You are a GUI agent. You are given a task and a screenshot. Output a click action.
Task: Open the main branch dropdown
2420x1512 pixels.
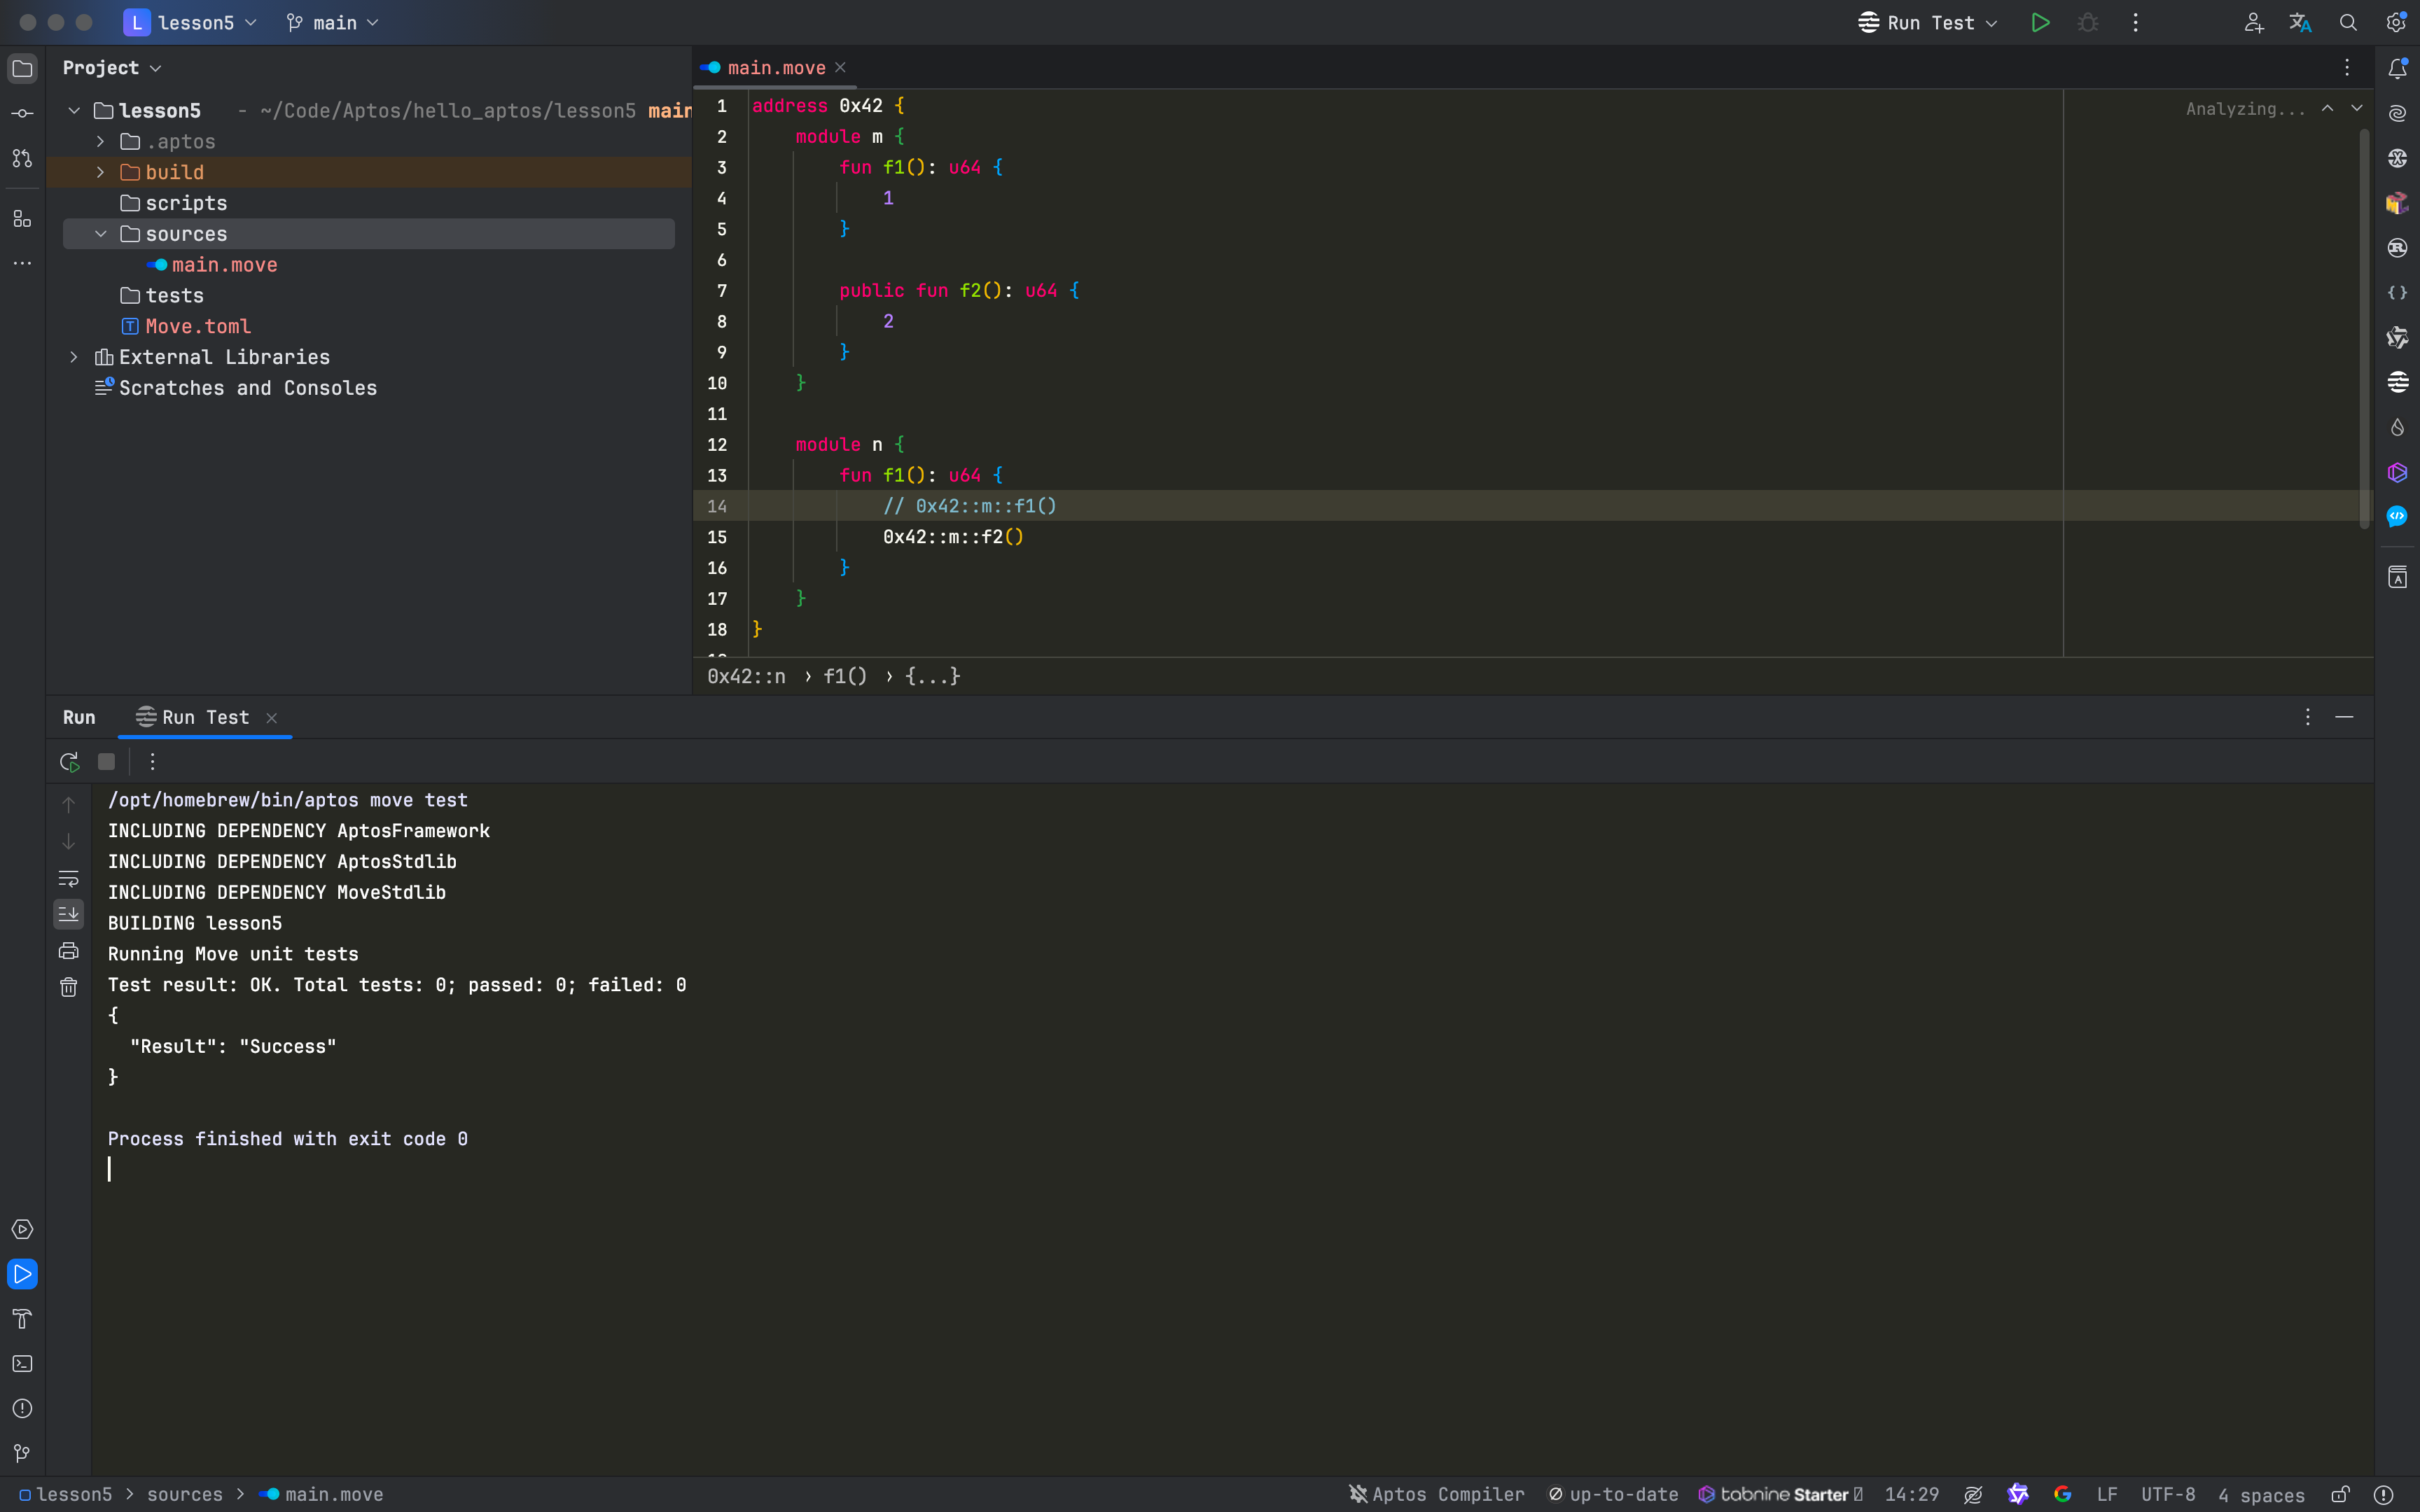tap(332, 22)
